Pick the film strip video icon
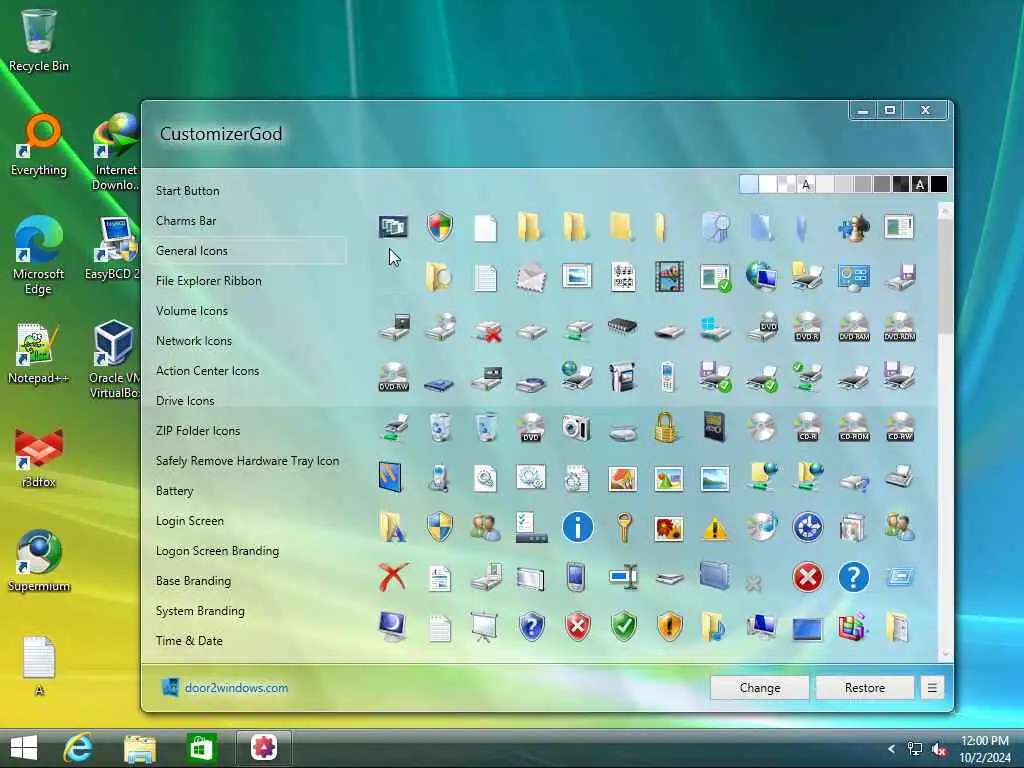This screenshot has height=768, width=1024. click(669, 277)
